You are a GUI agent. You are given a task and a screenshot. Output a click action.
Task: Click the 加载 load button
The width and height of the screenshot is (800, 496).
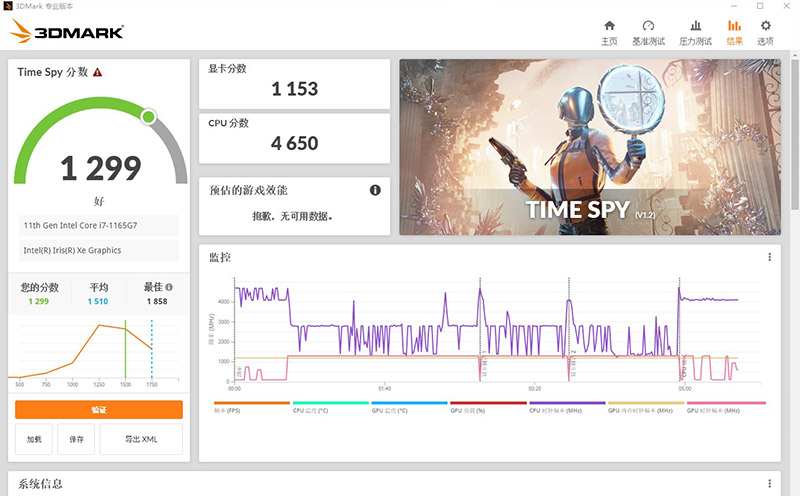click(x=34, y=439)
